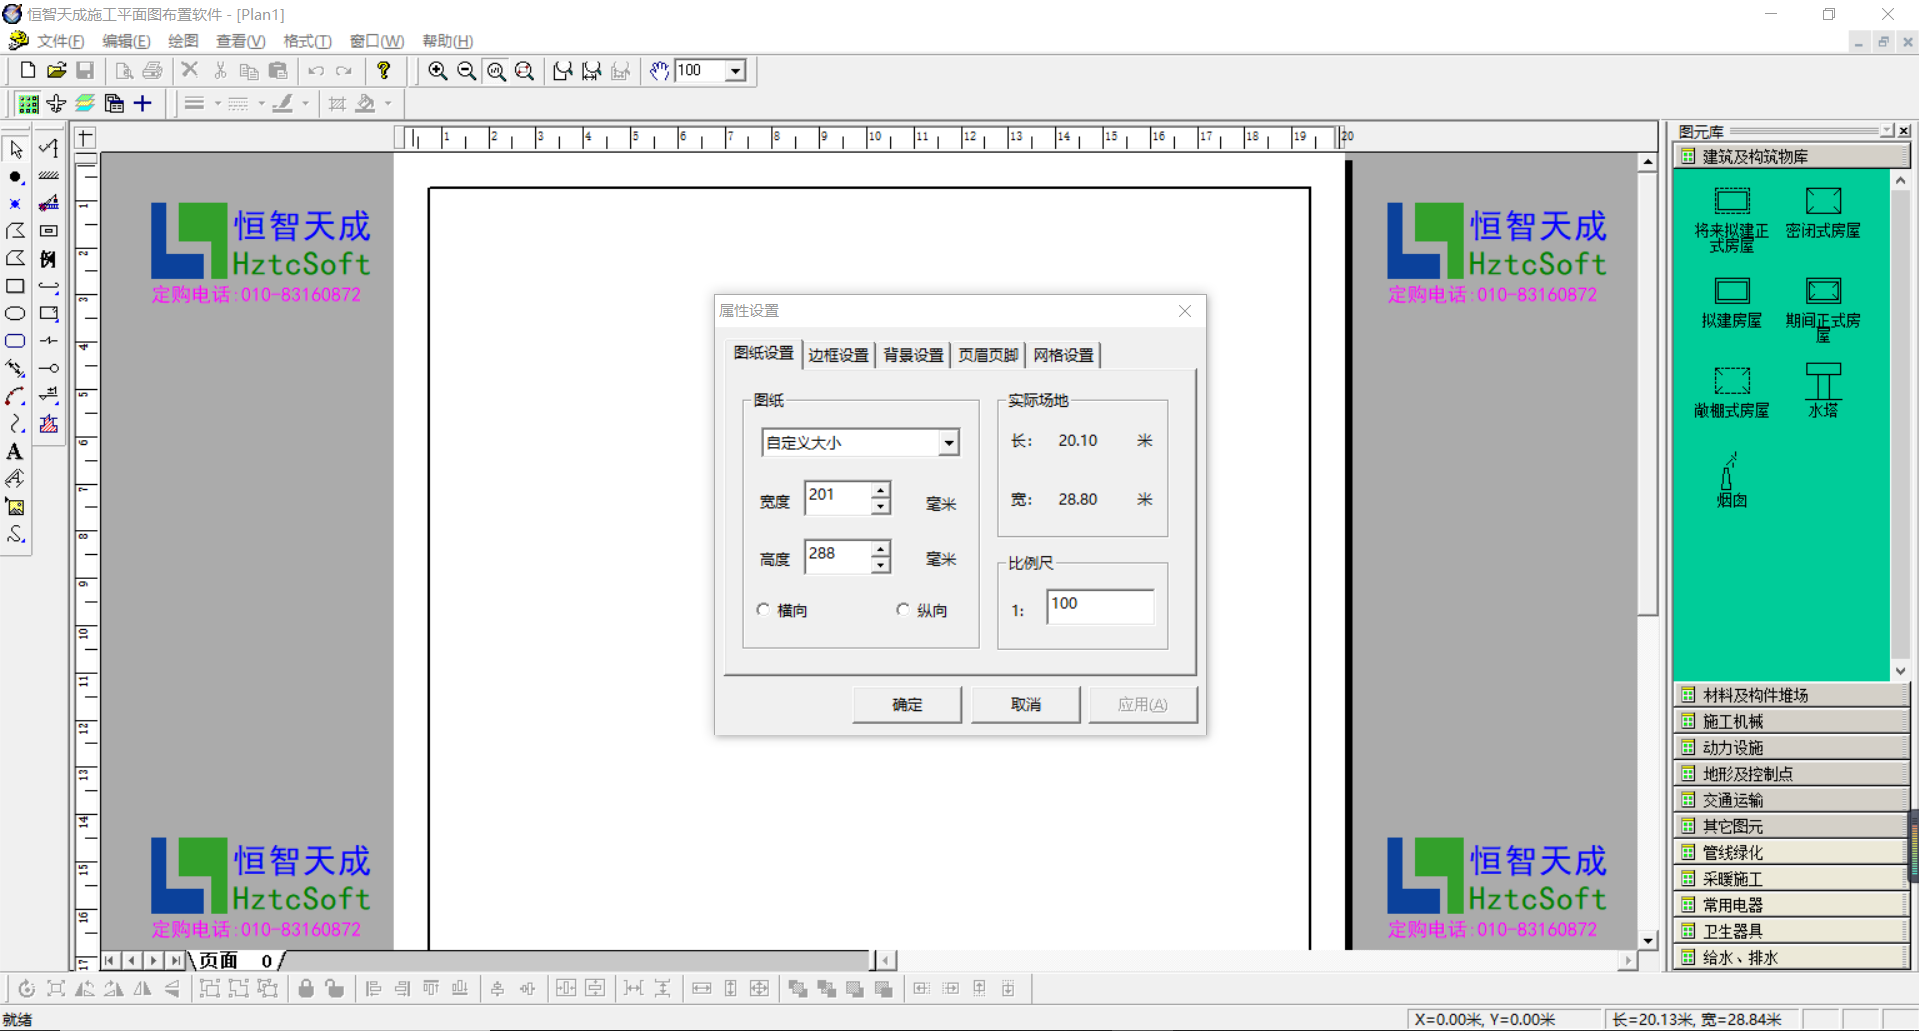Open the 格式 menu

306,41
